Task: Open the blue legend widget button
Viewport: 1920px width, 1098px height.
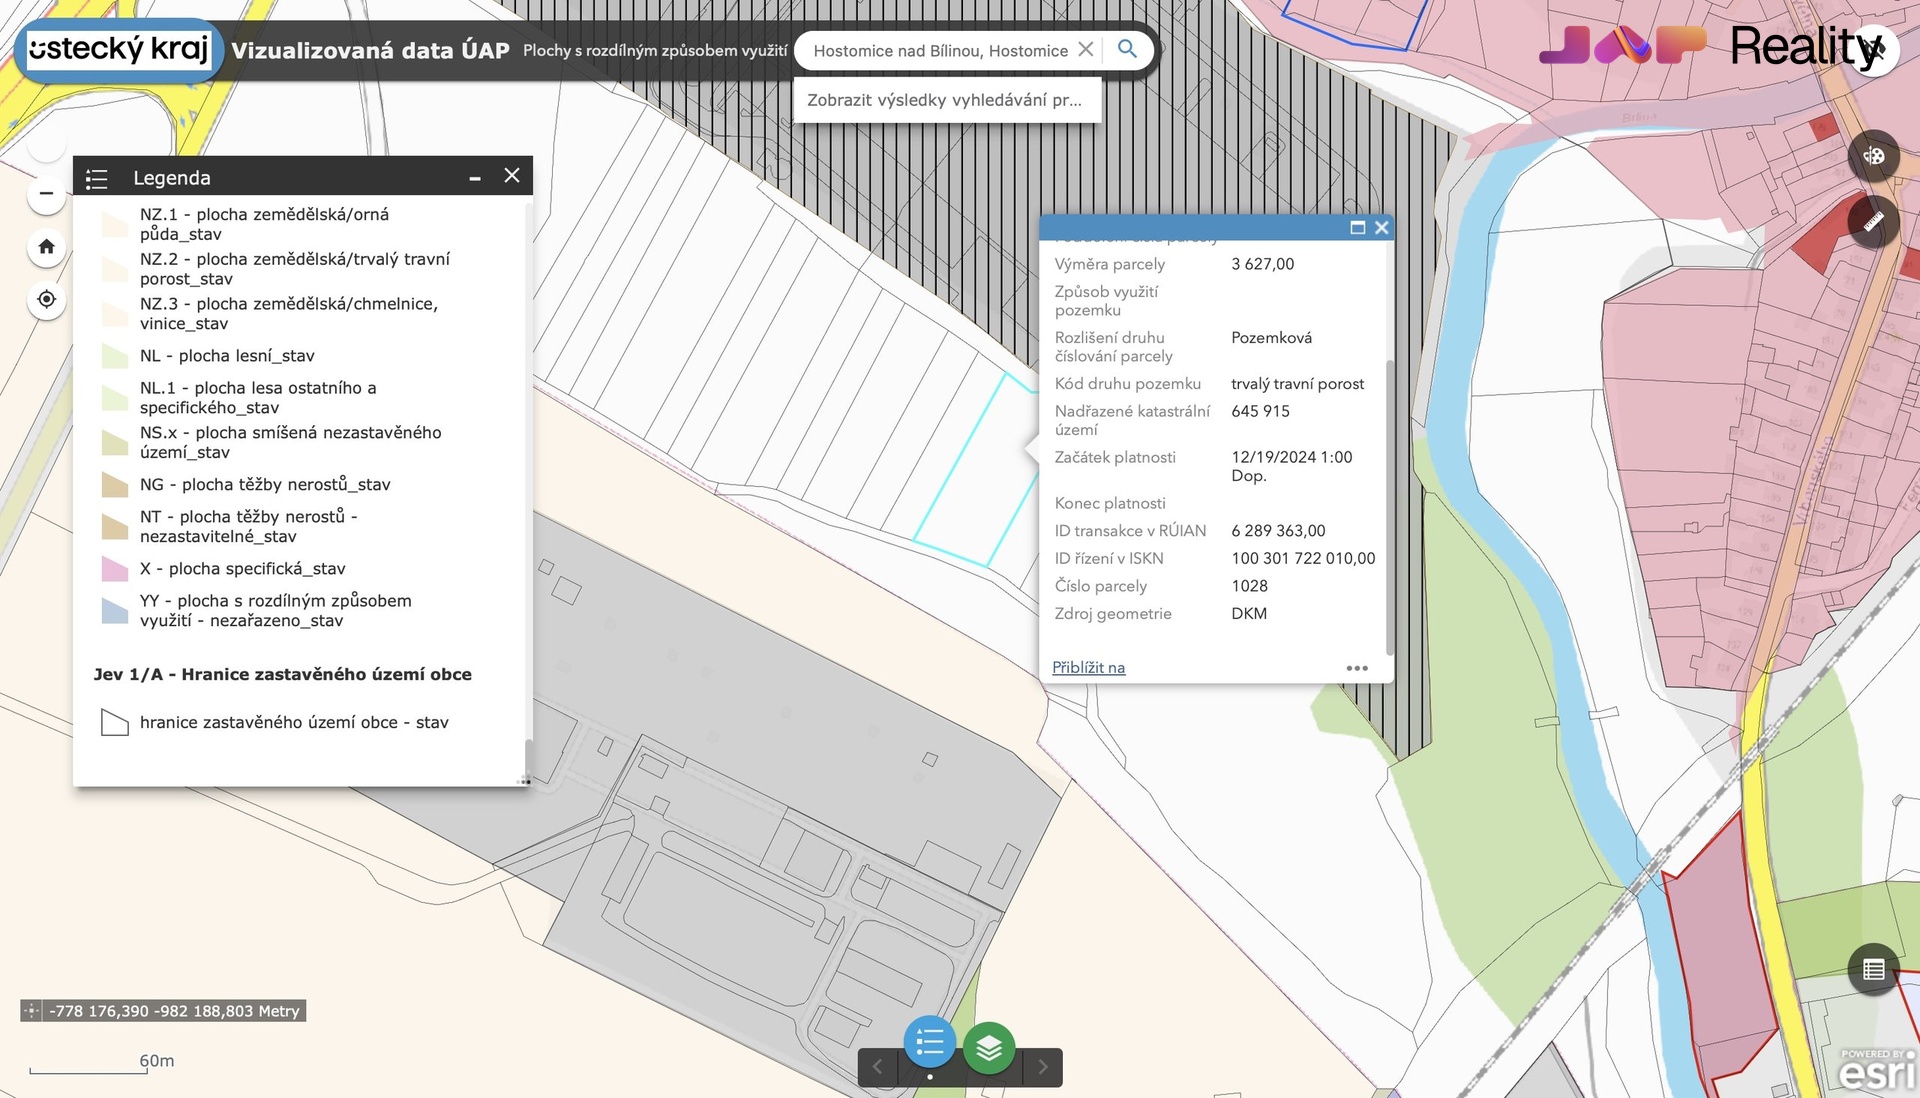Action: coord(930,1043)
